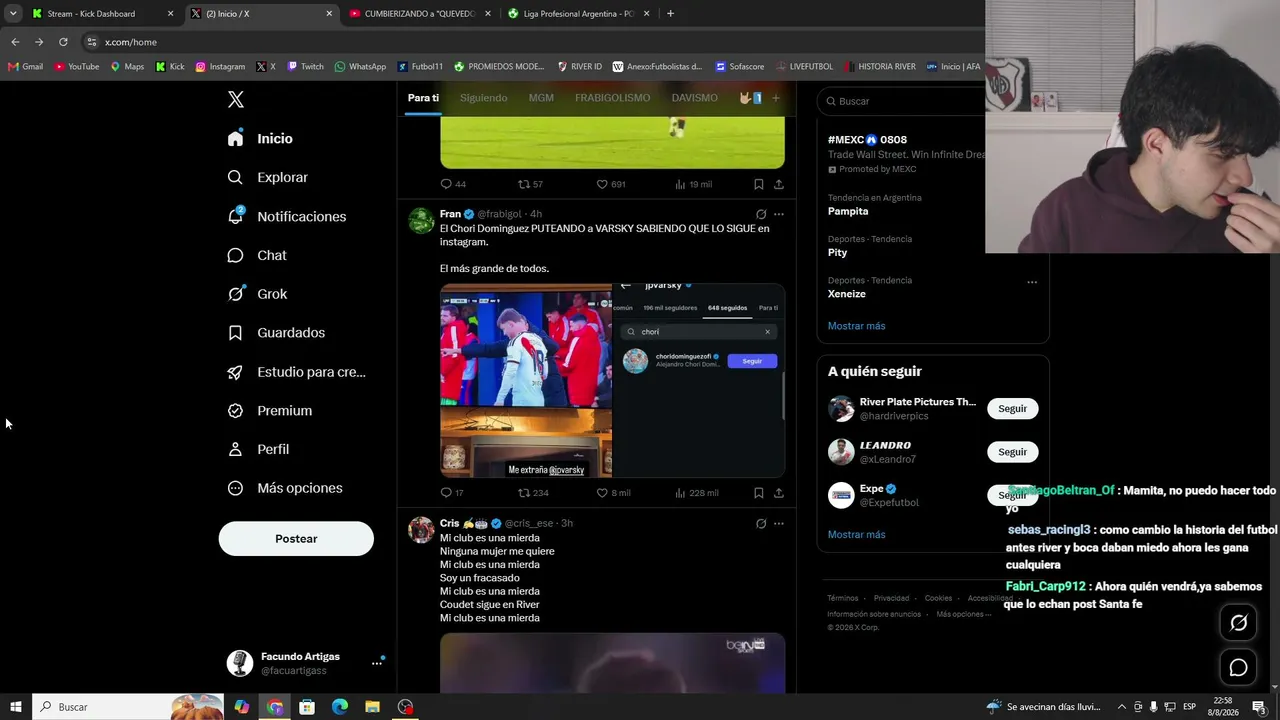Reload the page in Chrome
Viewport: 1280px width, 720px height.
[x=63, y=42]
